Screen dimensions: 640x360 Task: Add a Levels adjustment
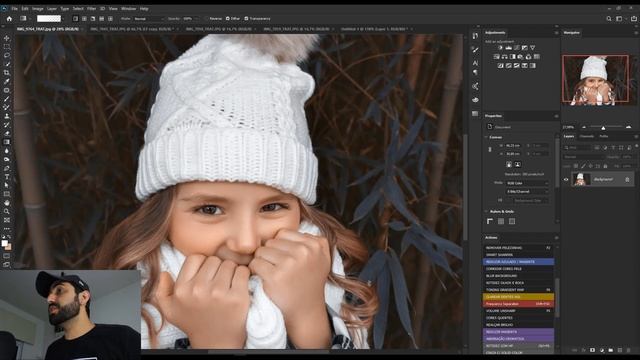[x=509, y=48]
